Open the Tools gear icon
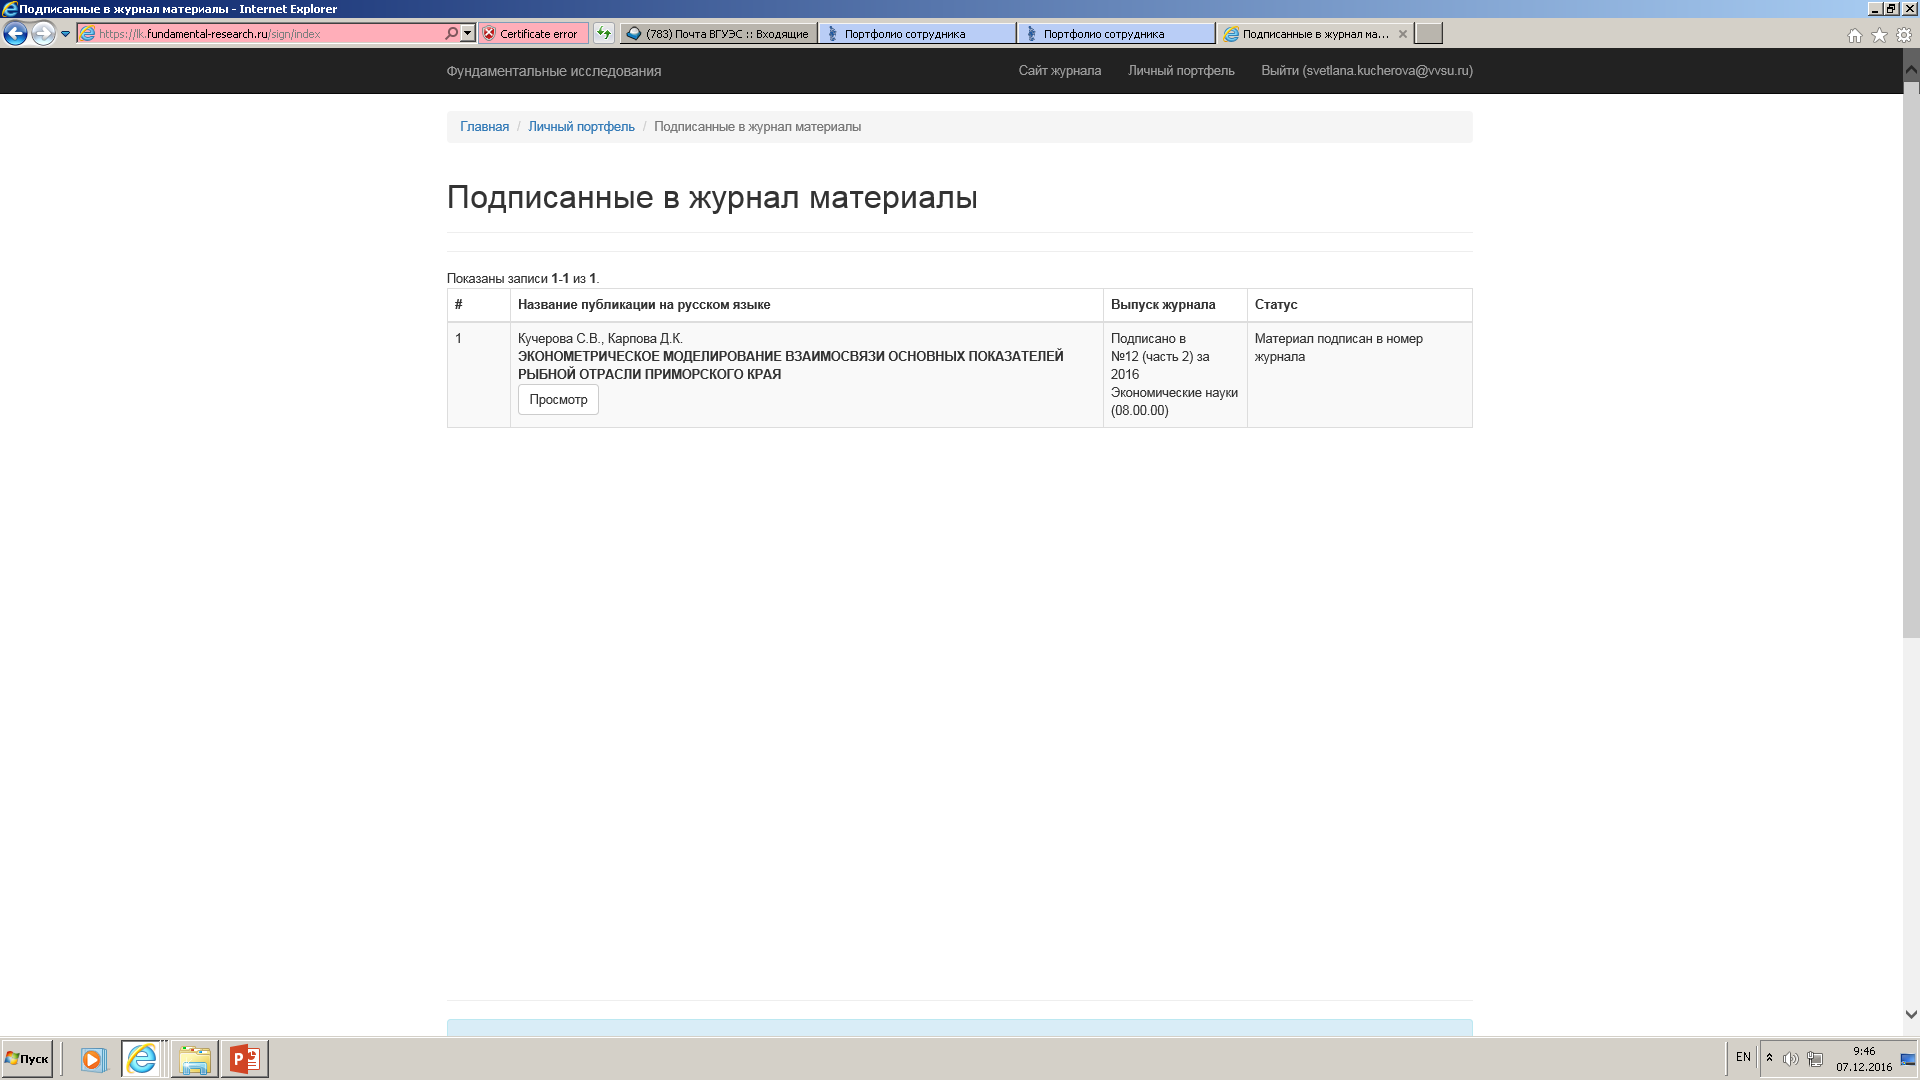This screenshot has height=1080, width=1920. click(1904, 35)
